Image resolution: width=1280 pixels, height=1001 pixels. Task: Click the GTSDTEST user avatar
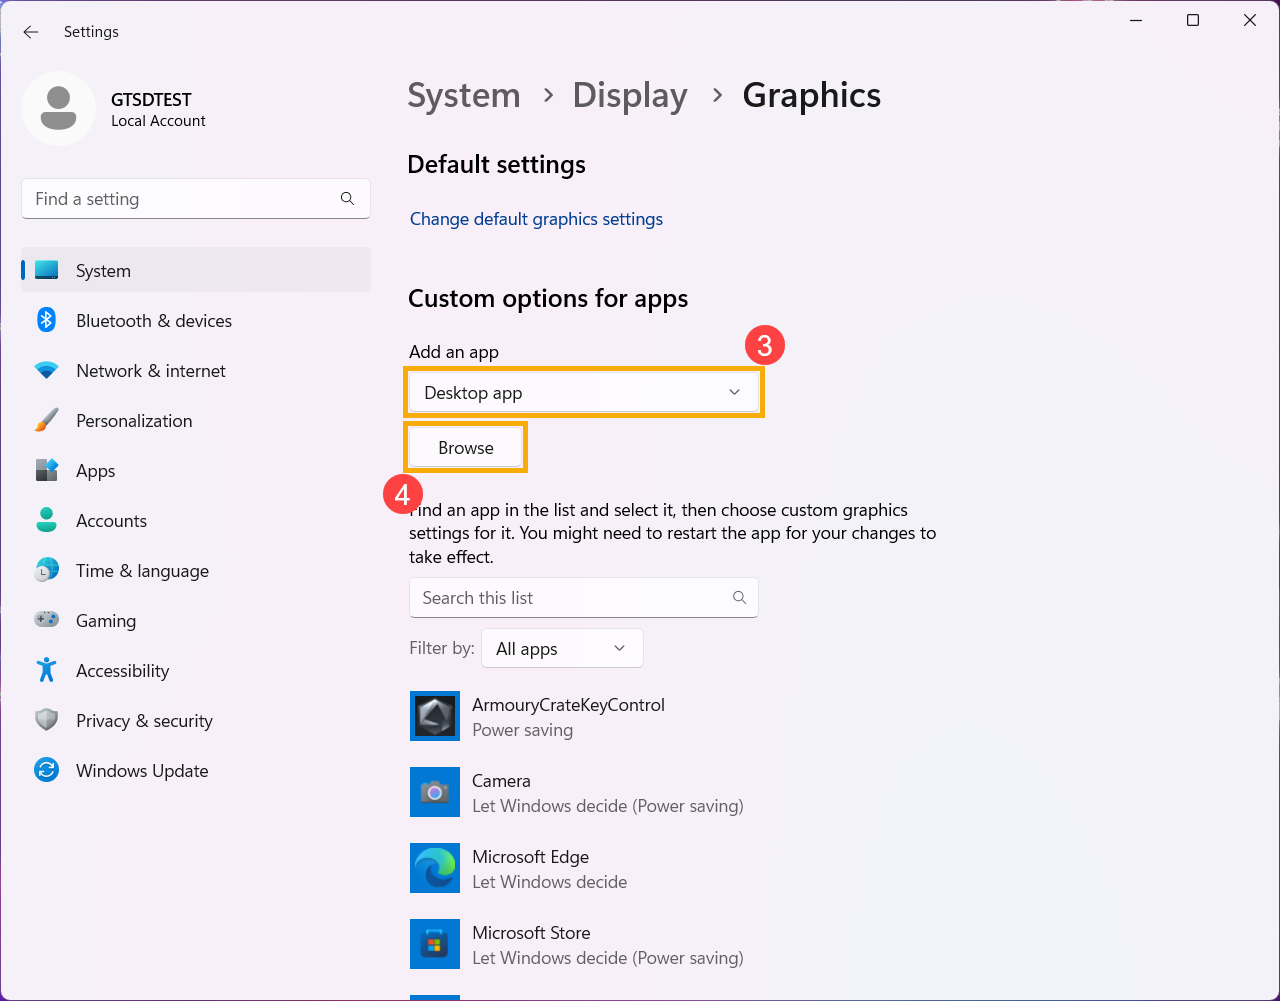[x=58, y=108]
